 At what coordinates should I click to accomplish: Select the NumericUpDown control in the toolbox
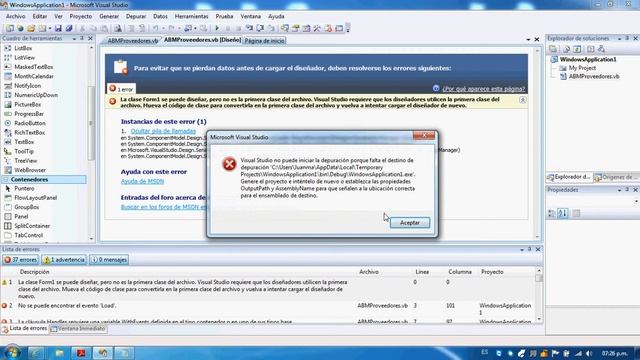(x=36, y=95)
